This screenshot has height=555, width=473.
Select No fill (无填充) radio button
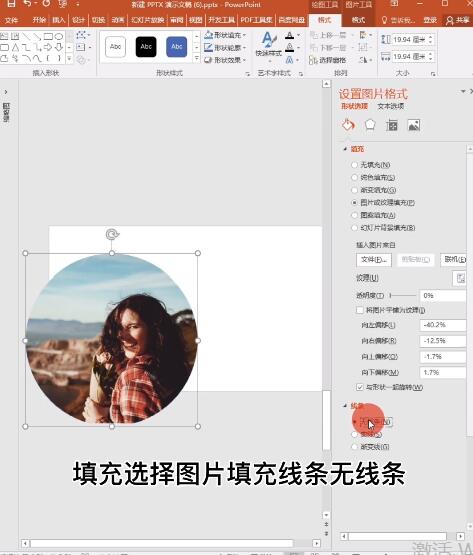pos(354,165)
